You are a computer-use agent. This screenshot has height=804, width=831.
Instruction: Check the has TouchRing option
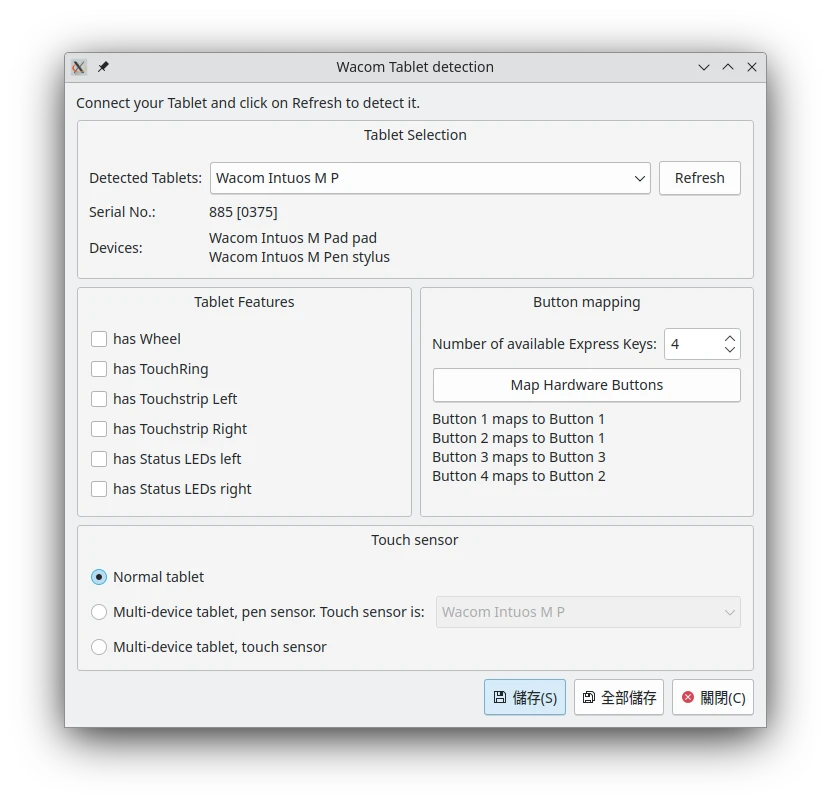pyautogui.click(x=99, y=369)
